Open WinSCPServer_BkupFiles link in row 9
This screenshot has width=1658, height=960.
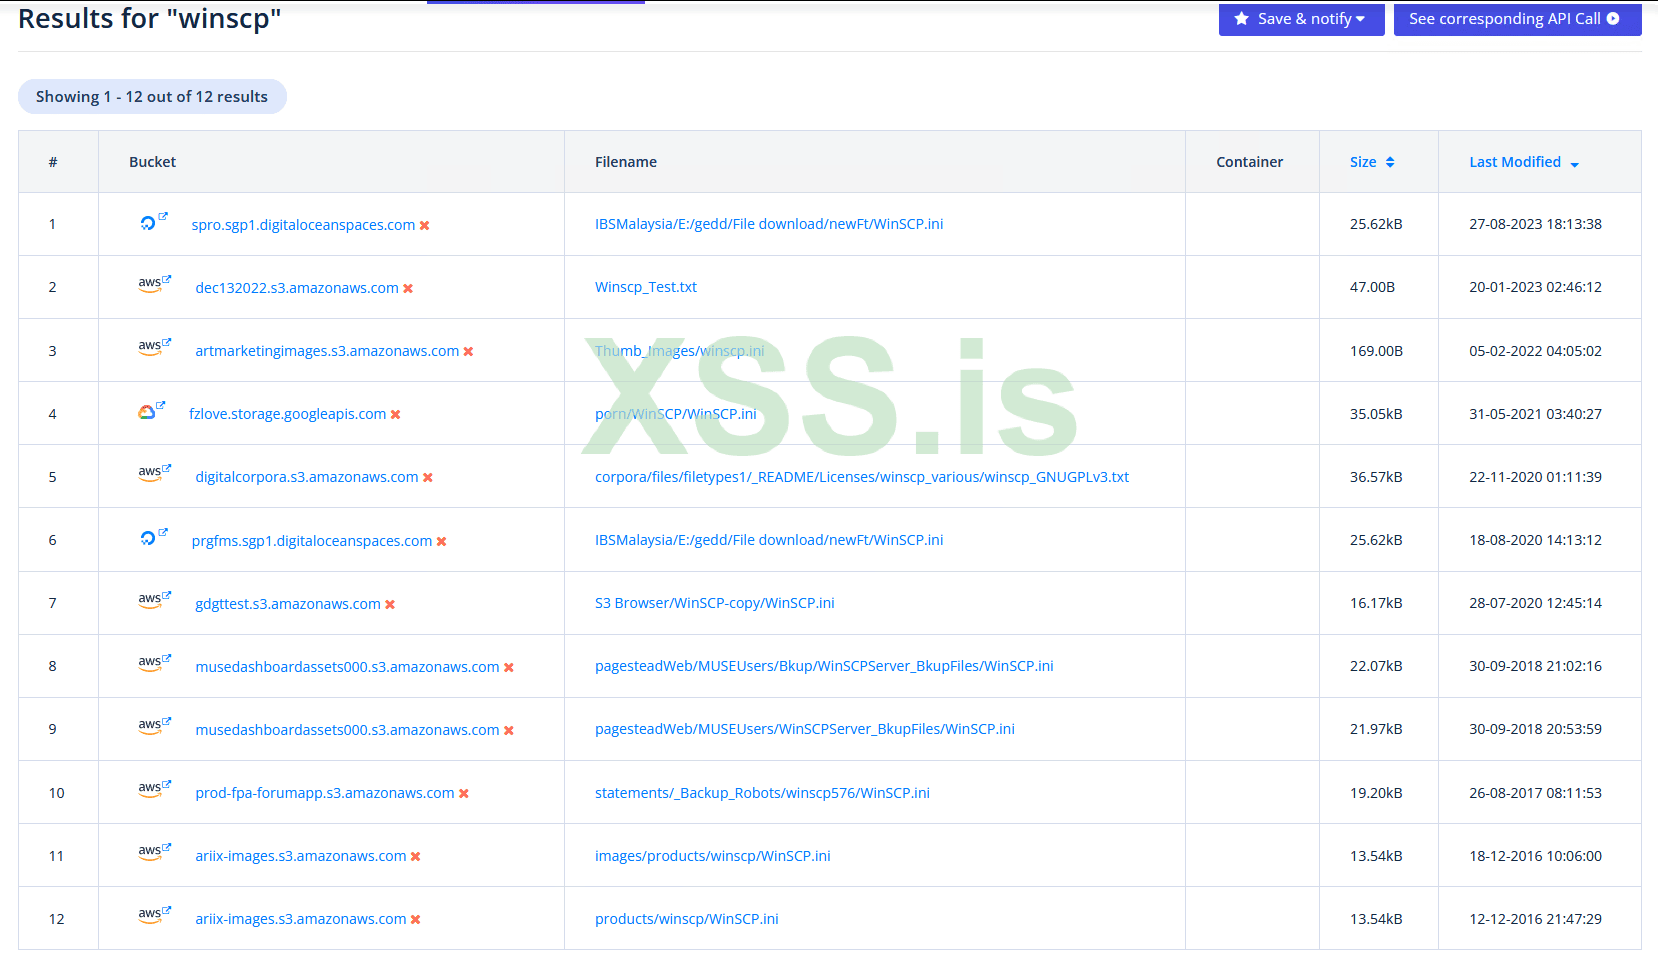tap(805, 729)
